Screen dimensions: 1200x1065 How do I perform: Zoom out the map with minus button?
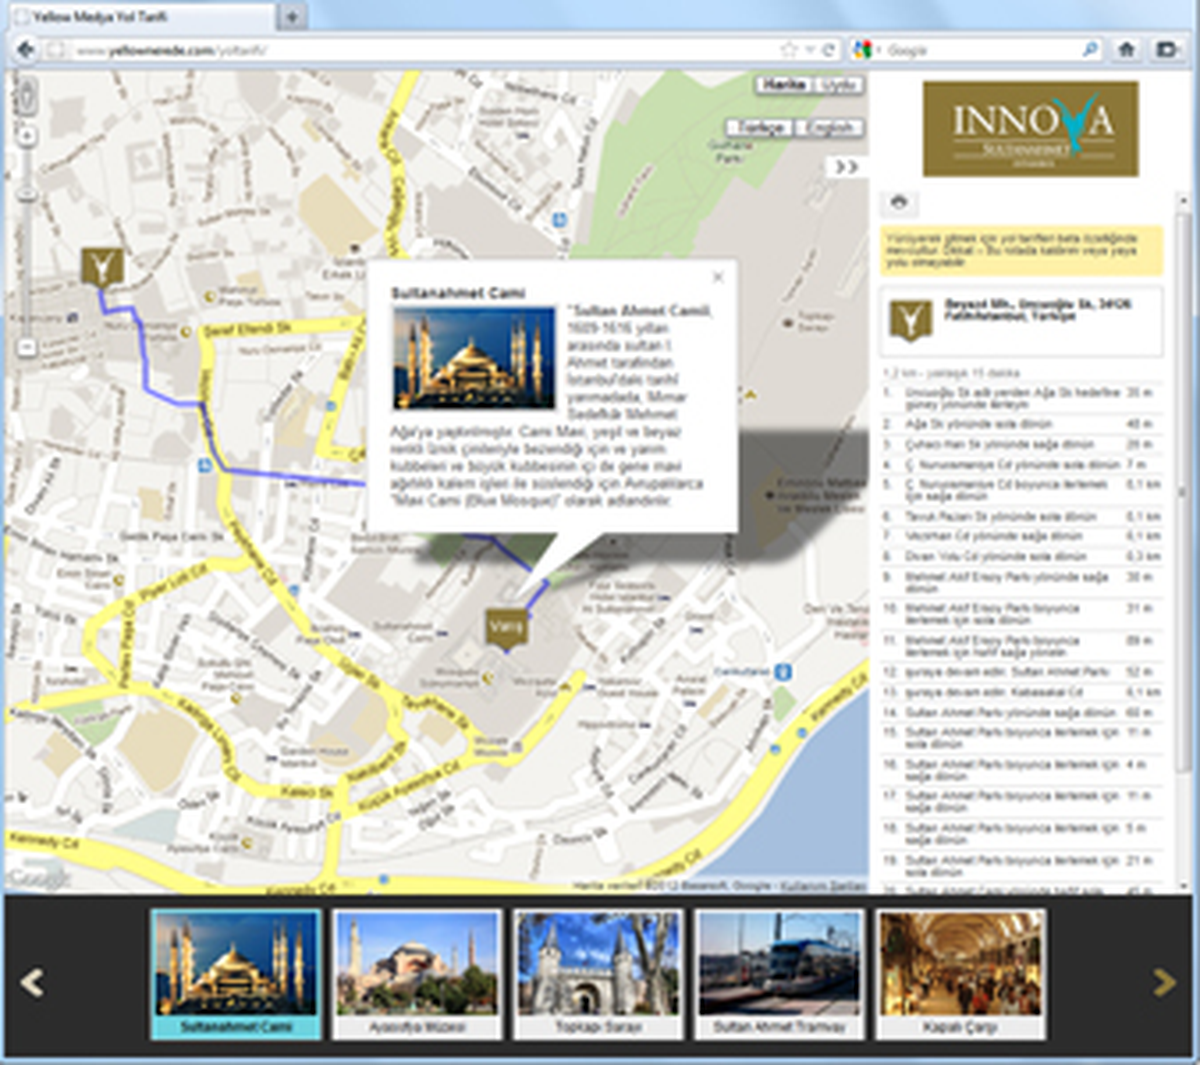pyautogui.click(x=28, y=348)
